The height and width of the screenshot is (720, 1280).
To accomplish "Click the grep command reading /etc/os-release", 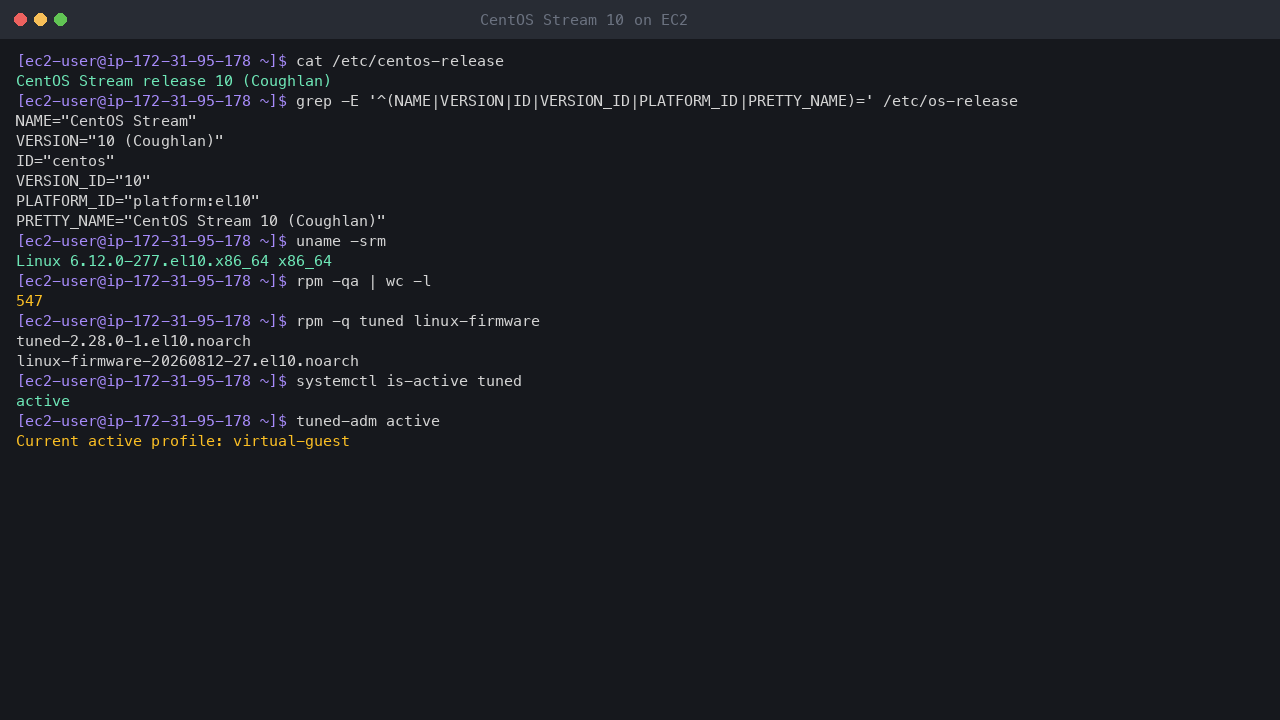I will point(657,101).
